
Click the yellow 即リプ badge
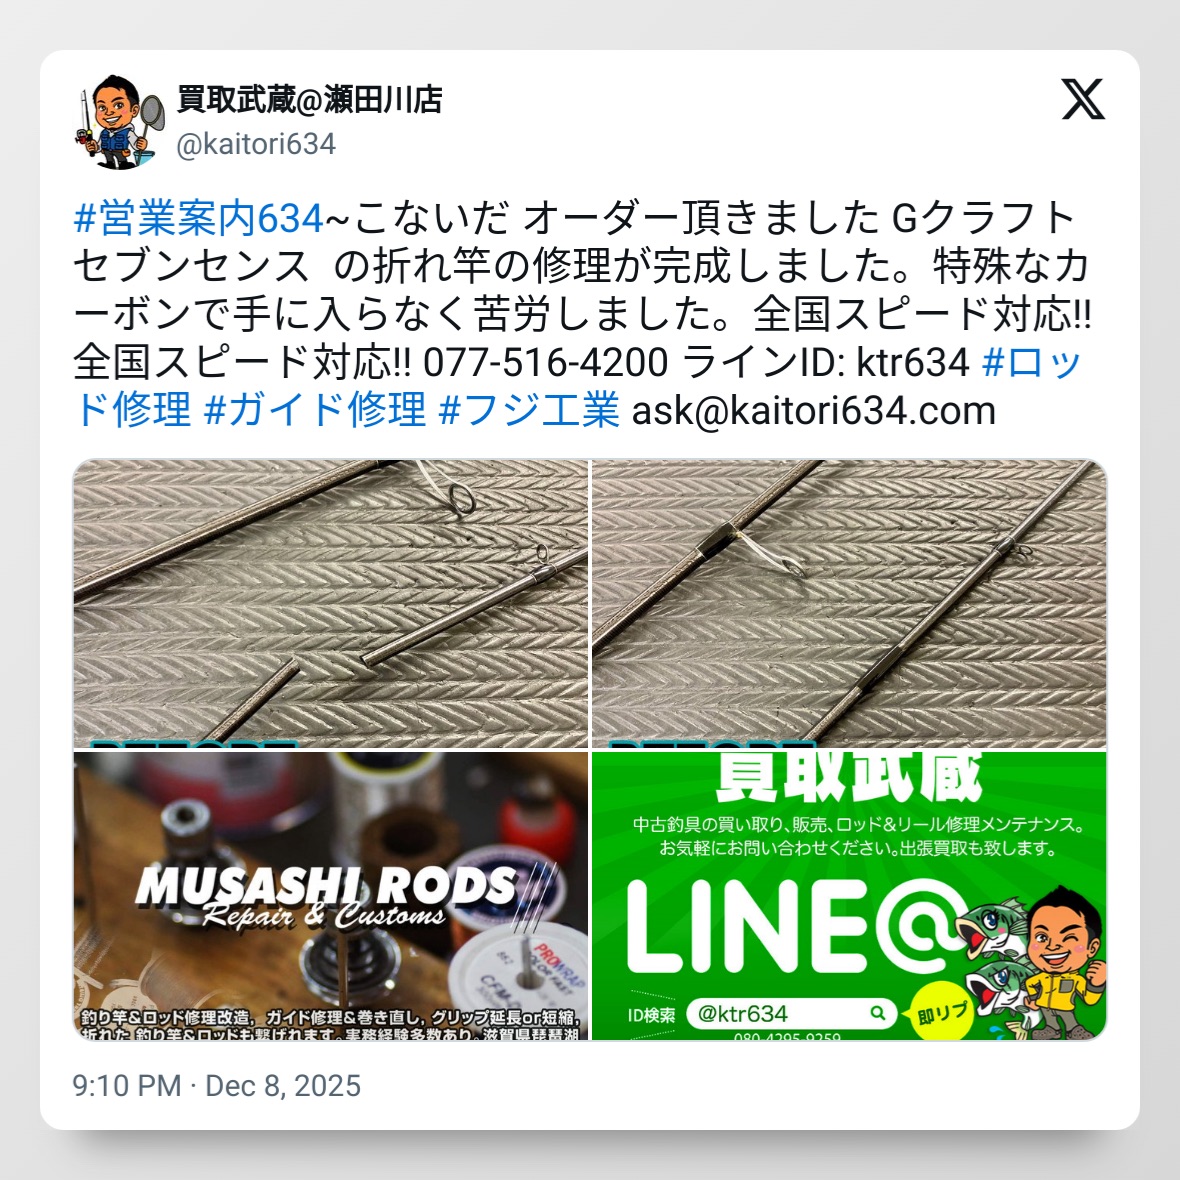[942, 1013]
